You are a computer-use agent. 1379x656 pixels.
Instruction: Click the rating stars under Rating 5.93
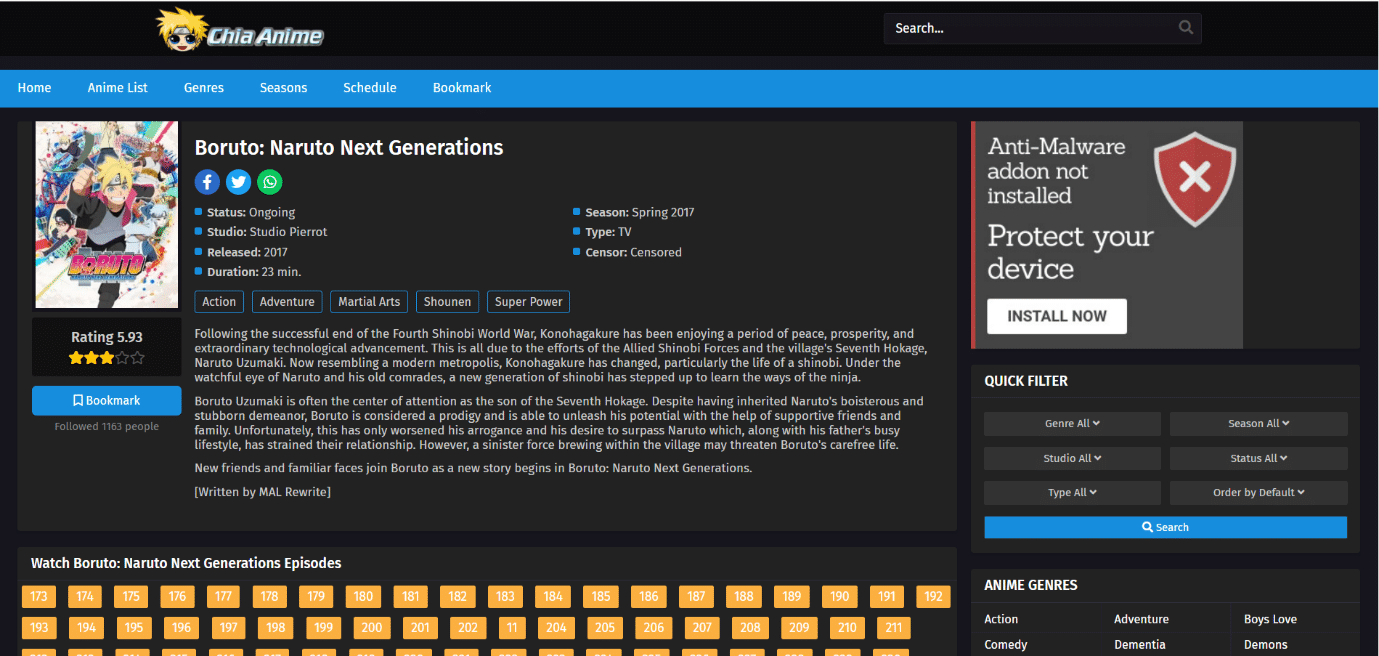tap(106, 357)
